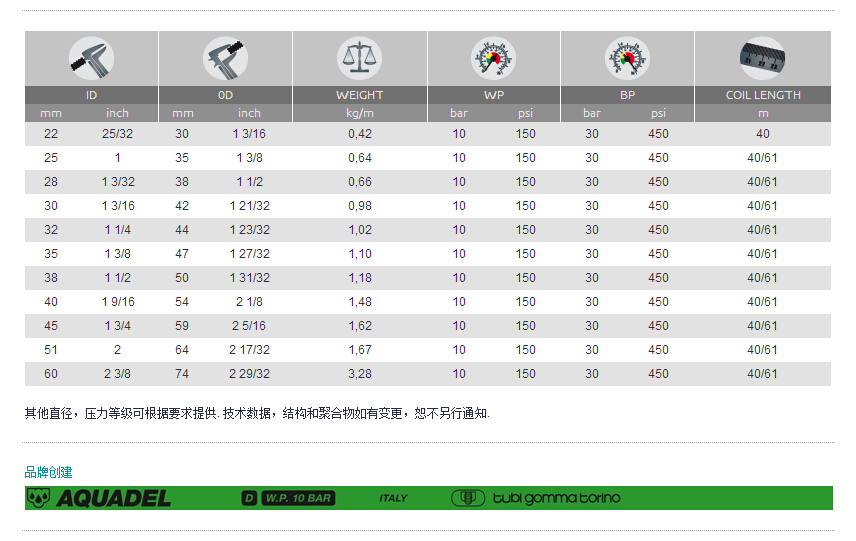The height and width of the screenshot is (541, 856).
Task: Click the coil length cell showing 40
Action: click(762, 134)
